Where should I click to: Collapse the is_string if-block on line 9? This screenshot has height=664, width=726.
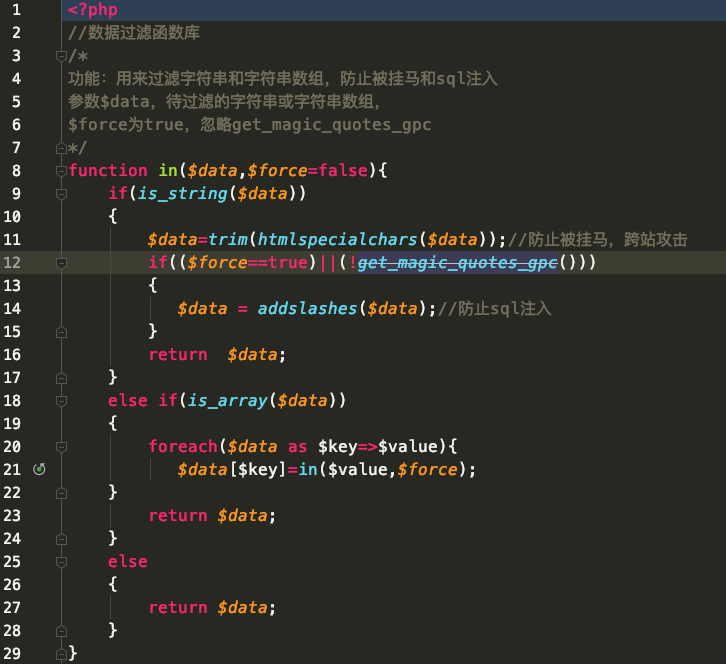coord(61,194)
